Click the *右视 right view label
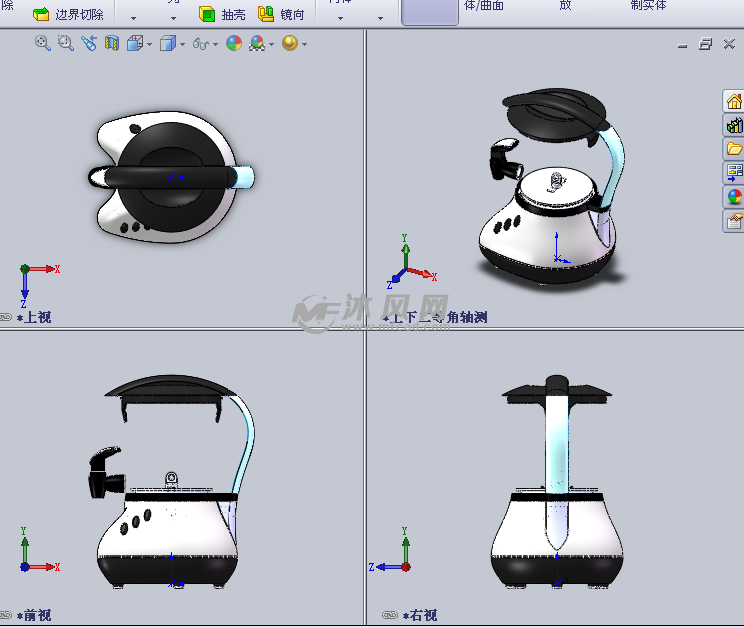 (x=420, y=615)
